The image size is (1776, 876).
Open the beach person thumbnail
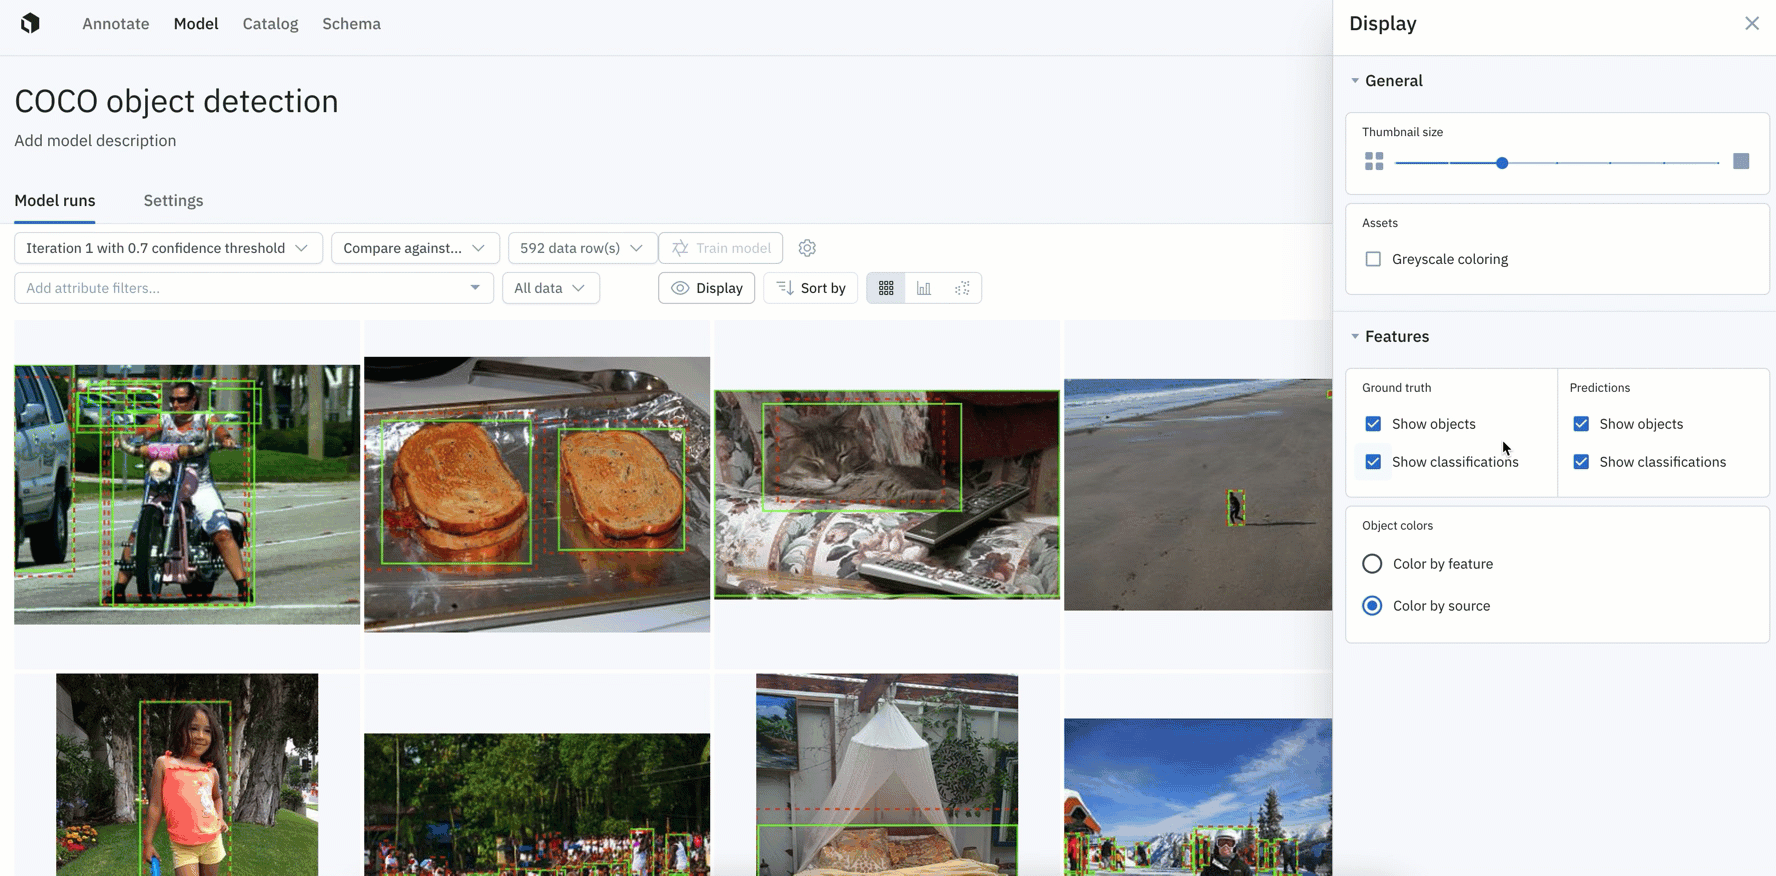coord(1198,495)
